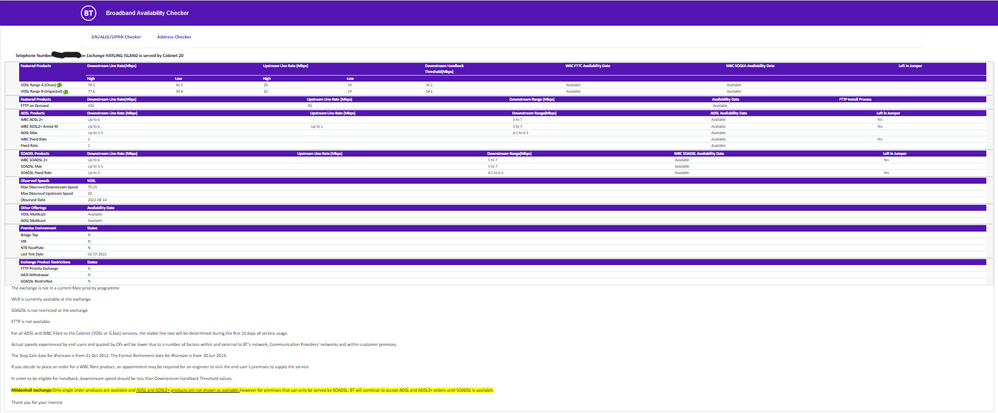This screenshot has height=413, width=998.
Task: Select the VDSL Range B (Impacted) row label
Action: tap(41, 92)
